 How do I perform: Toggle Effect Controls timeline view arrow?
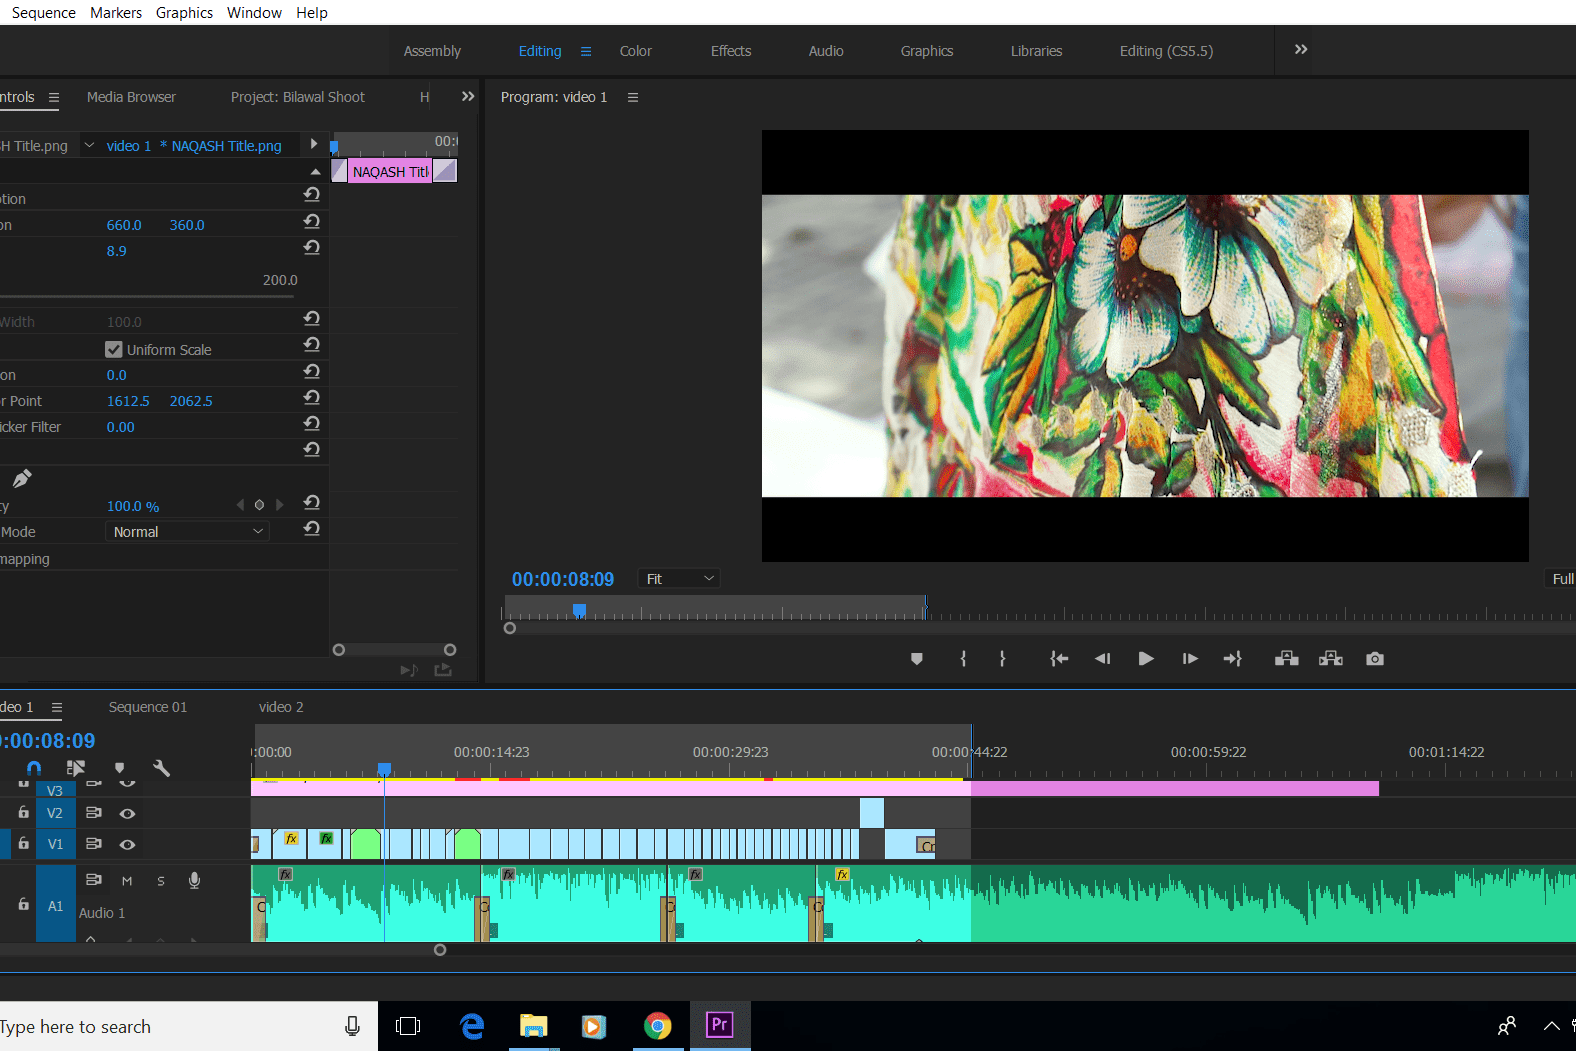click(314, 144)
